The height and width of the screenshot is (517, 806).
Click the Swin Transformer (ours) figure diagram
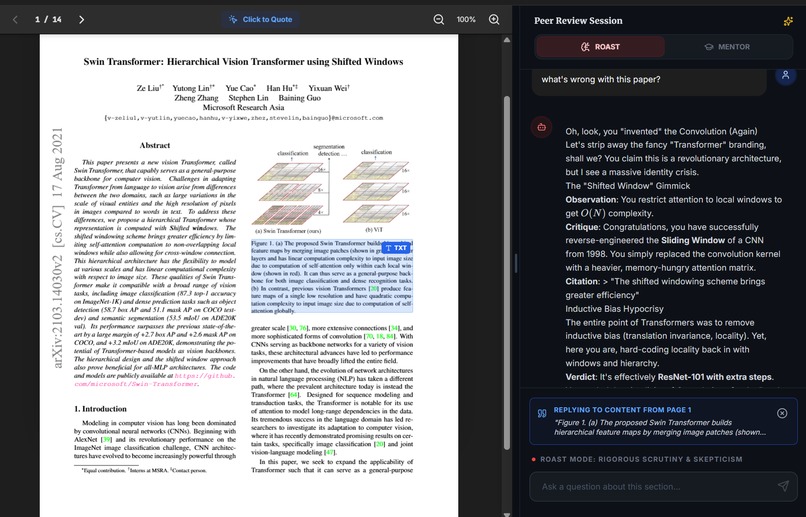pos(291,190)
